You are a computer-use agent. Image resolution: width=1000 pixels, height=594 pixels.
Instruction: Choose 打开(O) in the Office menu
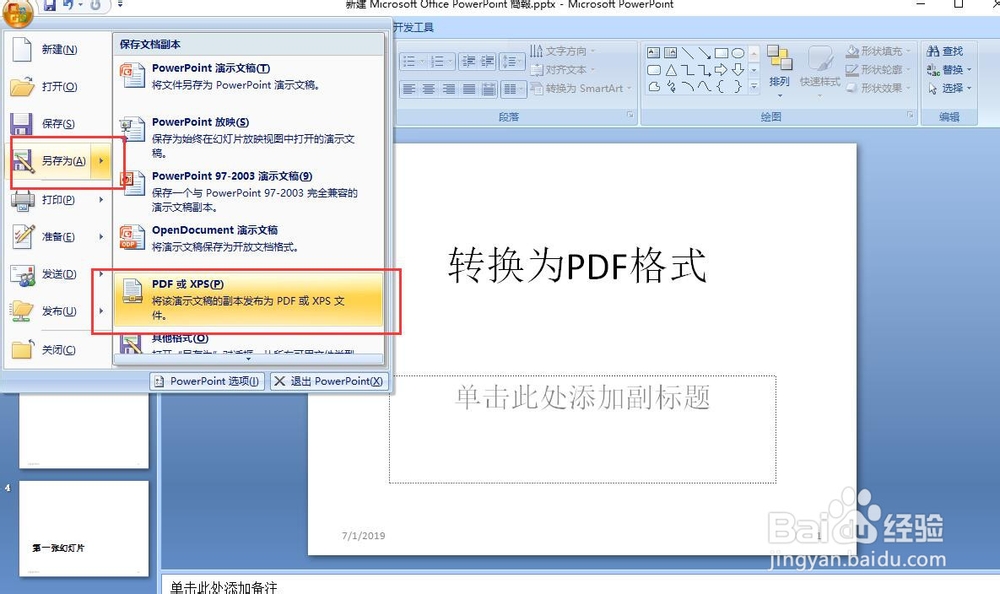pyautogui.click(x=59, y=86)
